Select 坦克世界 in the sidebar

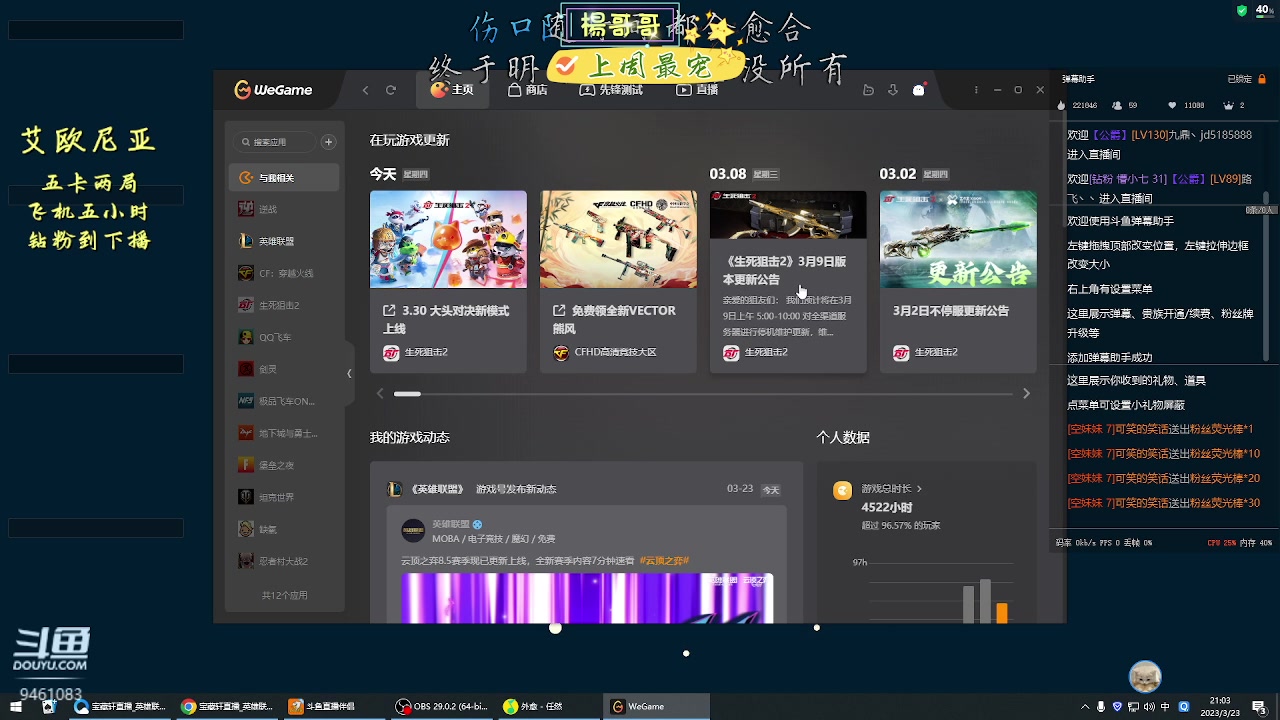tap(284, 497)
